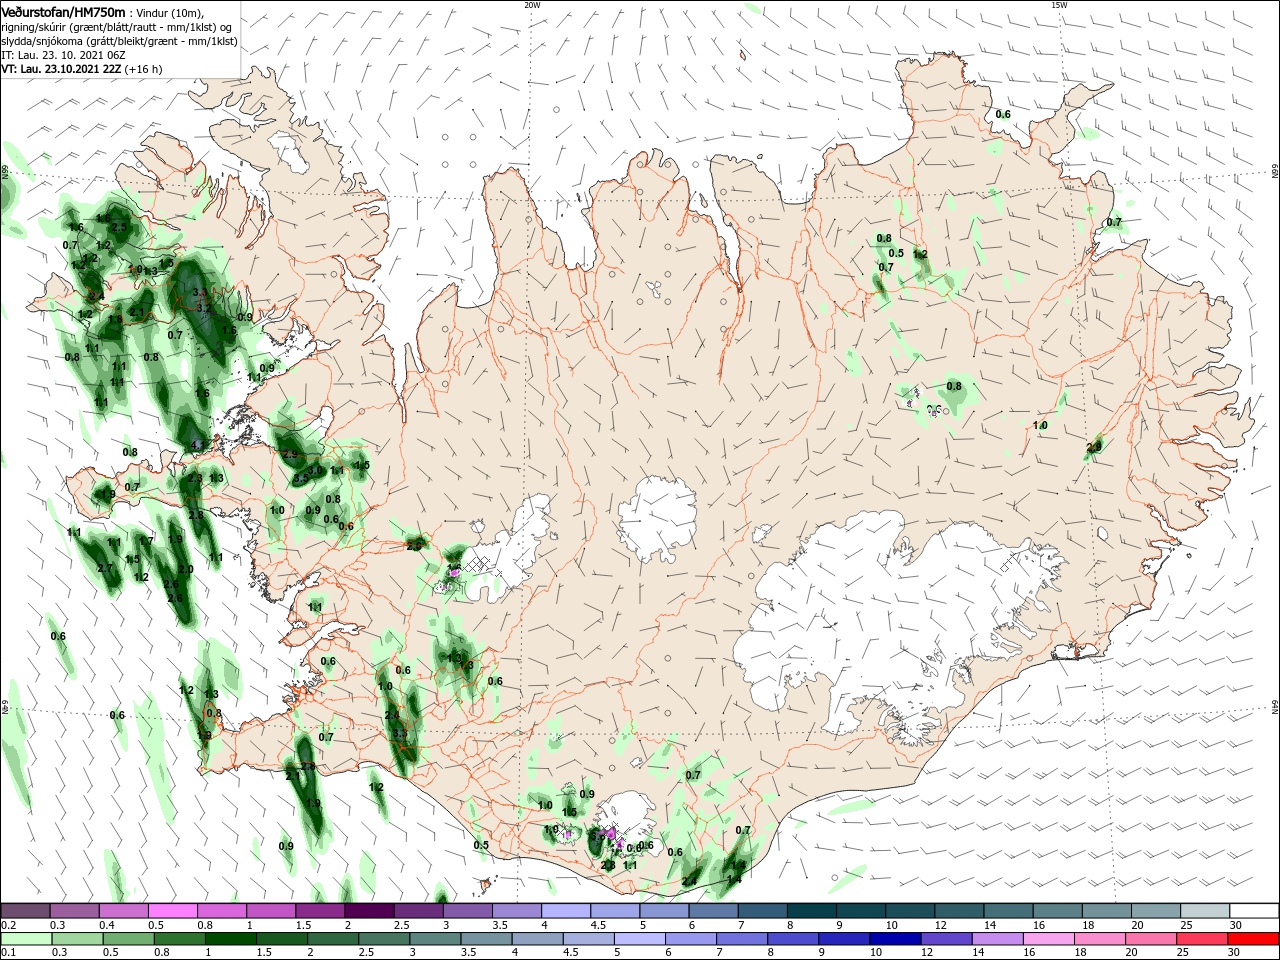This screenshot has width=1280, height=960.
Task: Click the 4.1 precipitation value on the map
Action: 197,445
